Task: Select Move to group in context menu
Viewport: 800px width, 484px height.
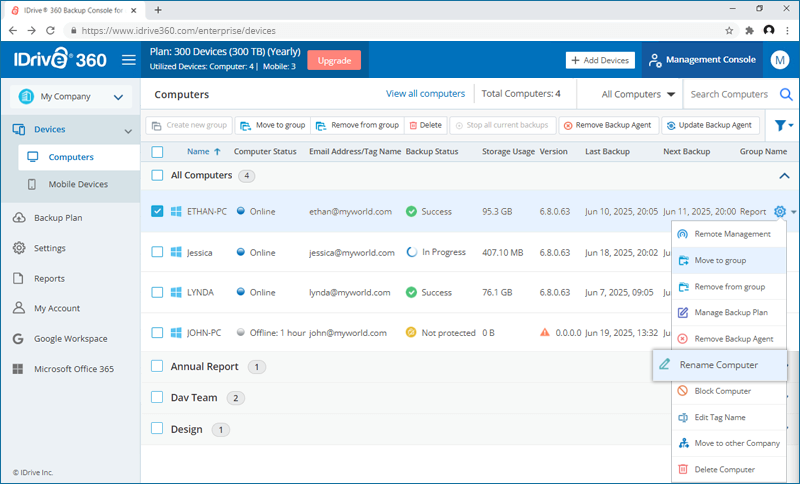Action: click(729, 261)
